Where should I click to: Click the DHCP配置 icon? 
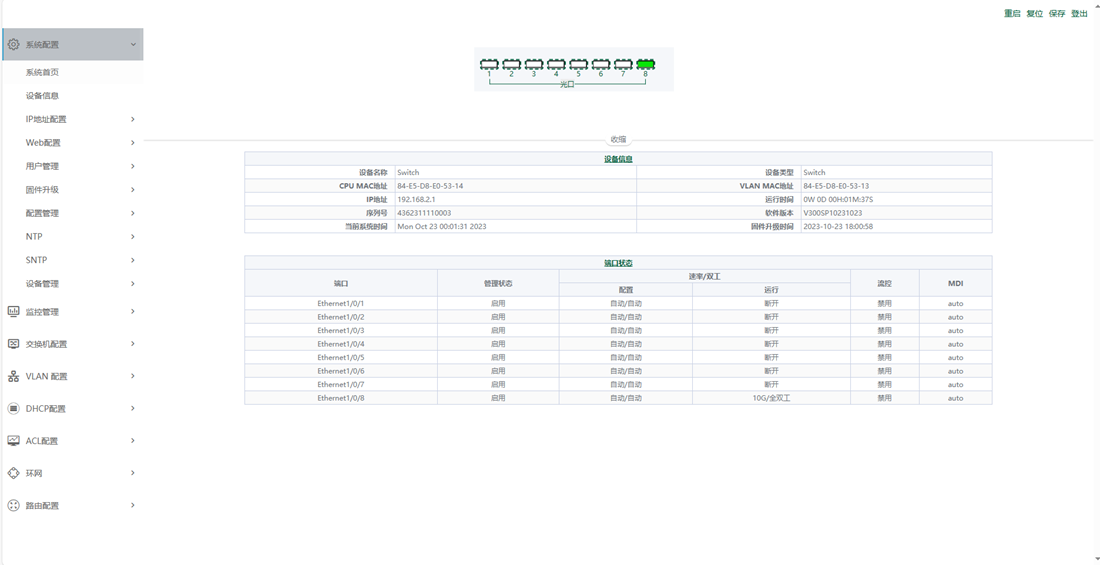(13, 408)
